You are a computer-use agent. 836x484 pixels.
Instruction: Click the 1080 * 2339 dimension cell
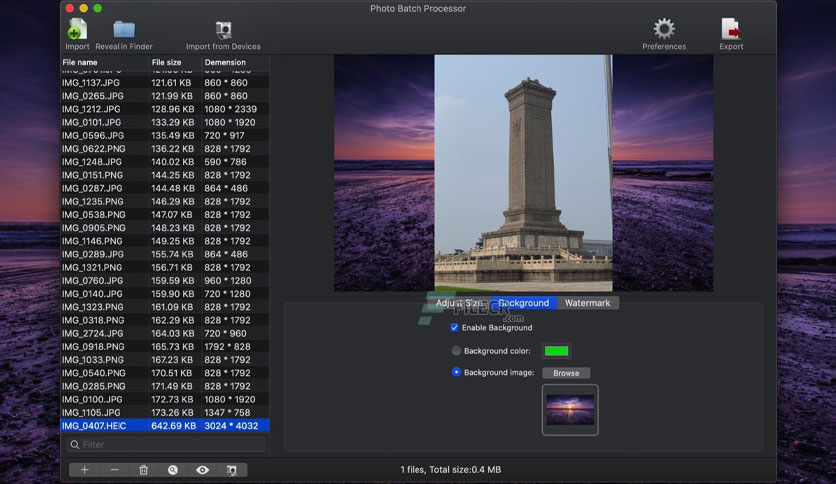(231, 109)
